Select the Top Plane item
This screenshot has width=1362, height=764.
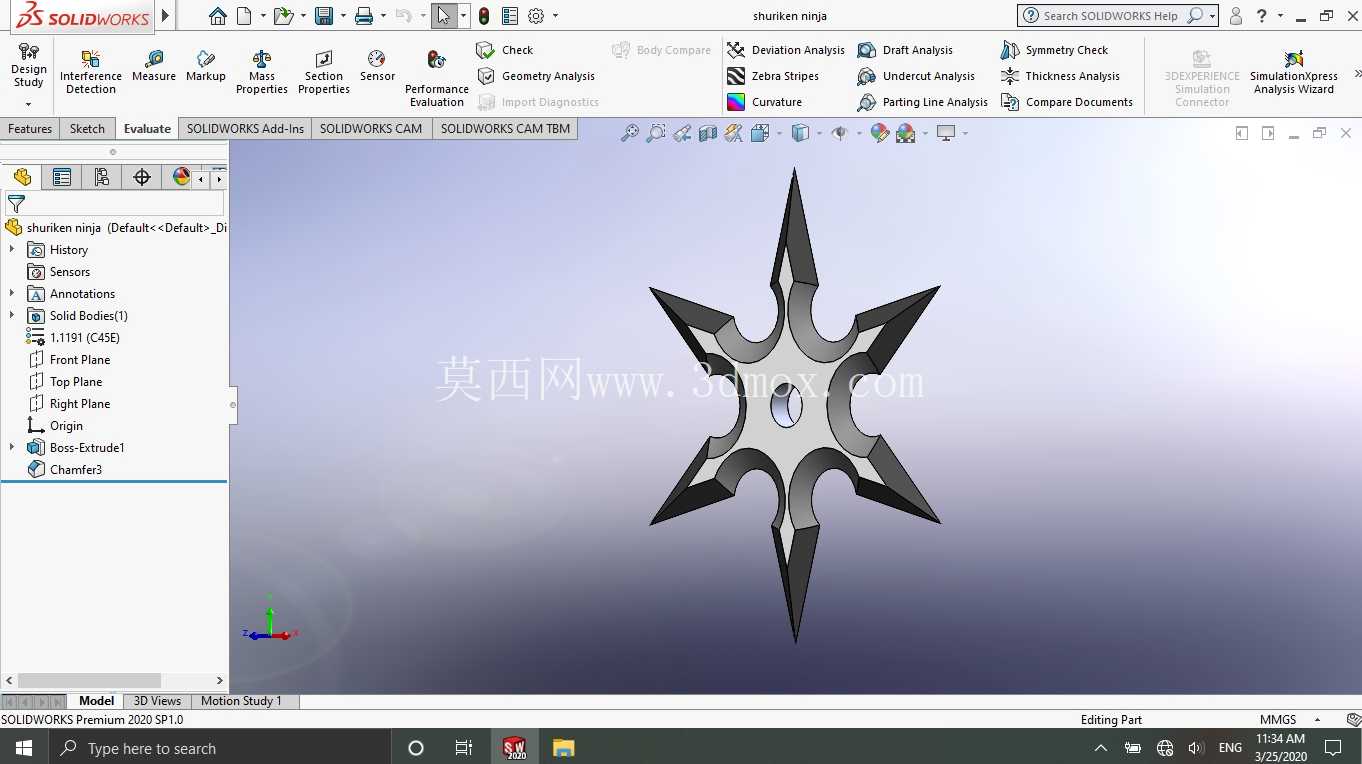(x=65, y=382)
